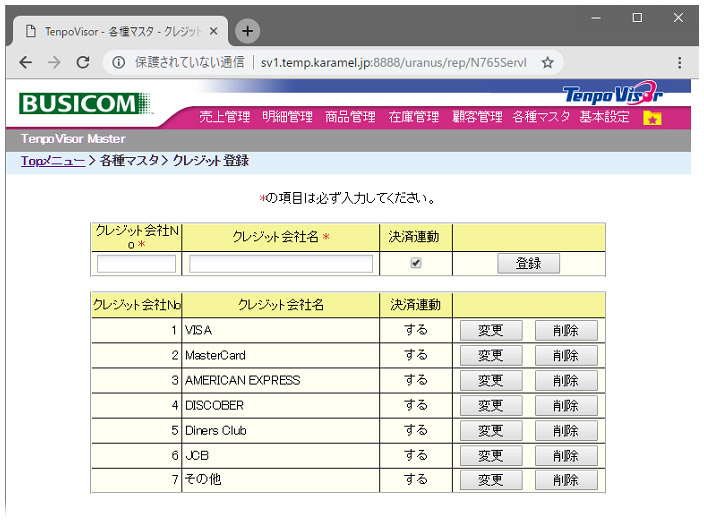Select the AMERICAN EXPRESS name cell

point(281,381)
